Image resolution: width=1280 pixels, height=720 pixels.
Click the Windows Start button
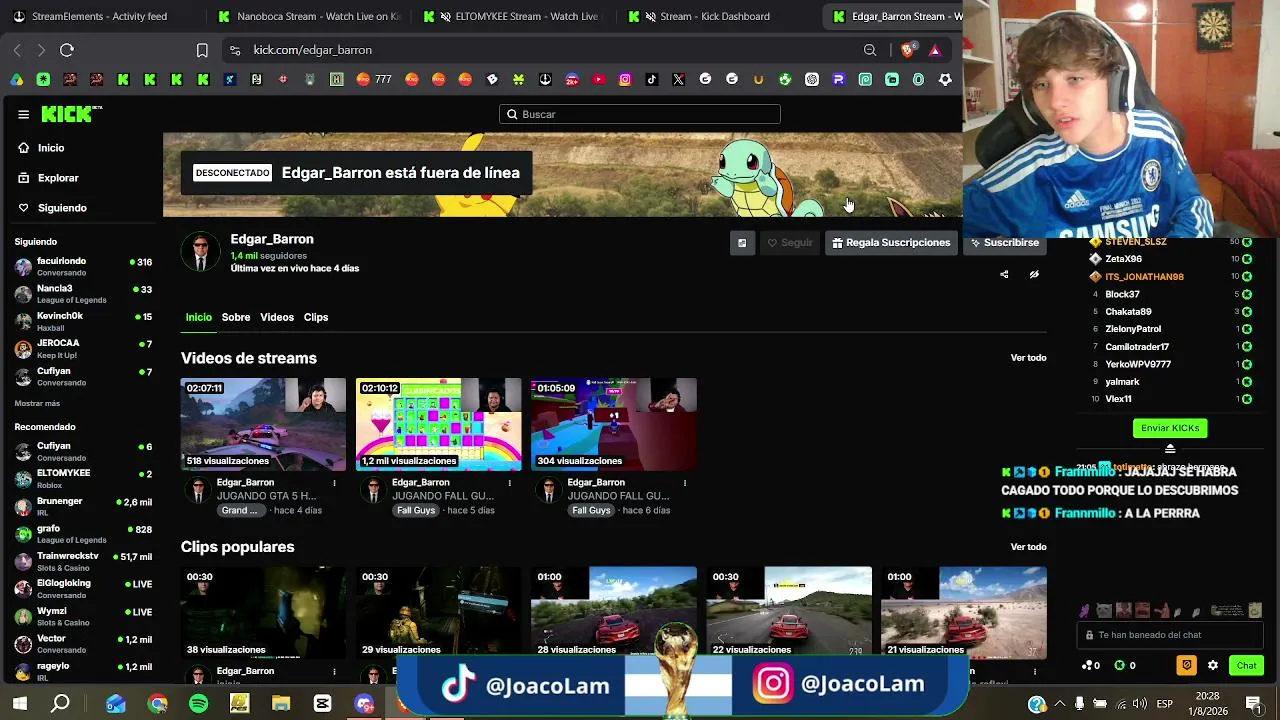(x=20, y=704)
